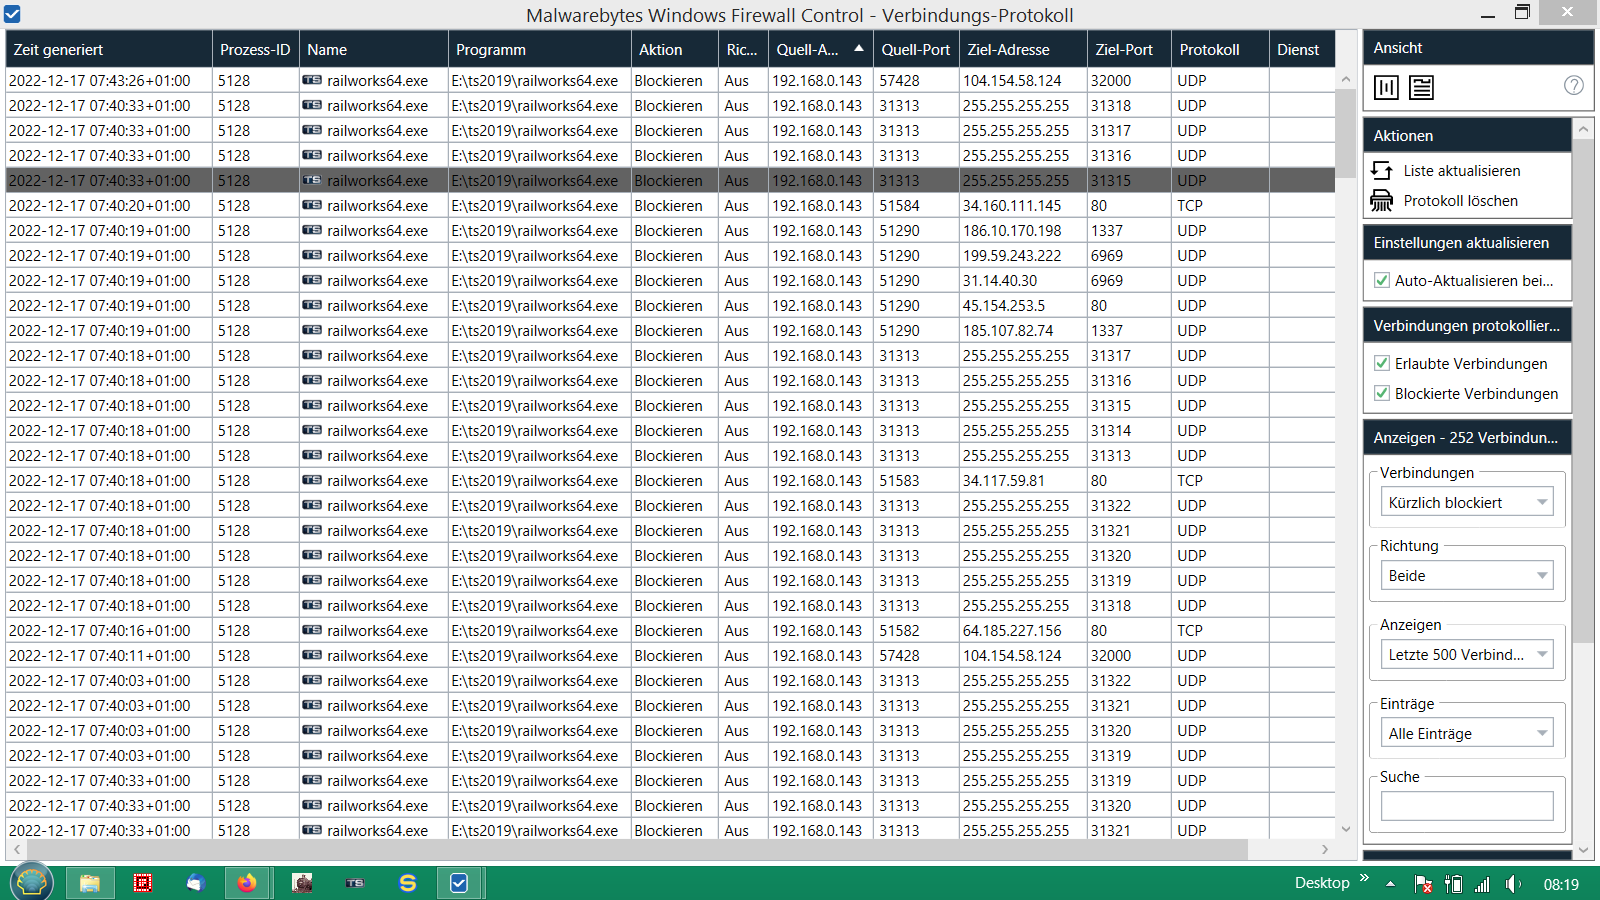
Task: Click the shredder icon beside Protokoll löschen
Action: pos(1382,201)
